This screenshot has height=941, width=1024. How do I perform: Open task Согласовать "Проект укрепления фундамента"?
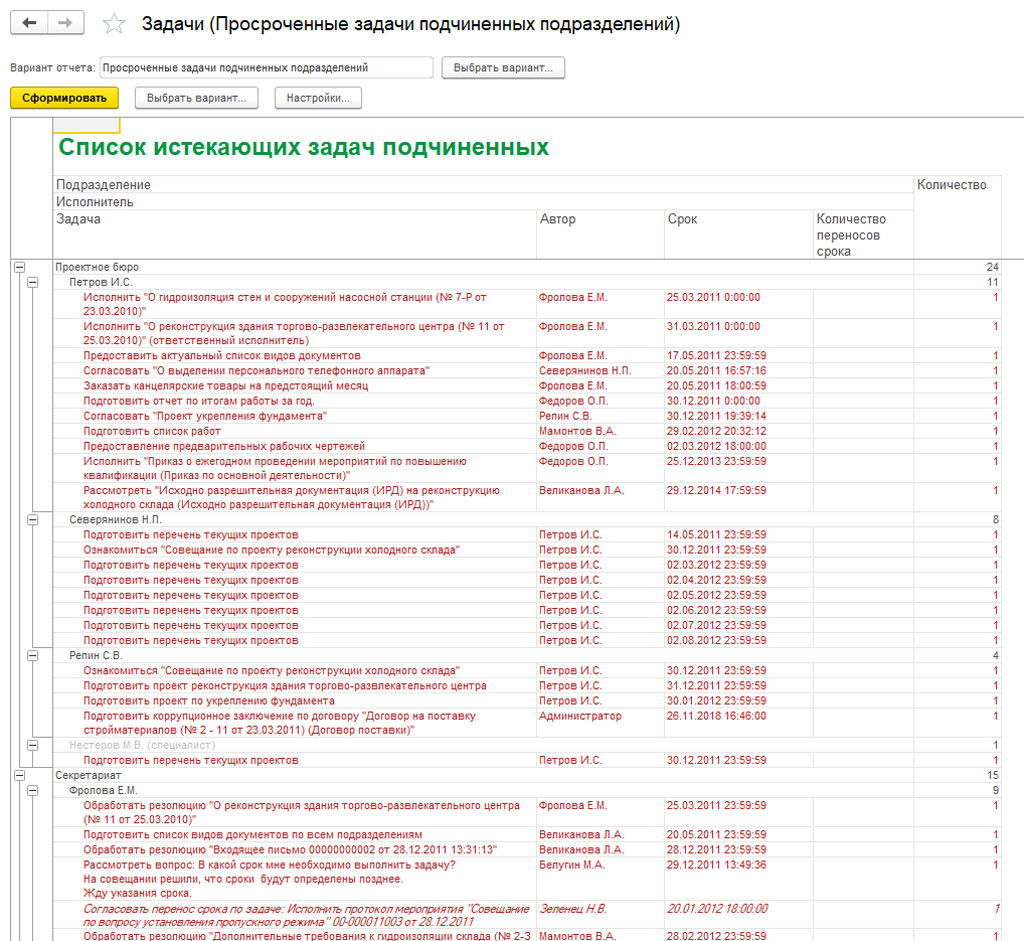point(205,416)
